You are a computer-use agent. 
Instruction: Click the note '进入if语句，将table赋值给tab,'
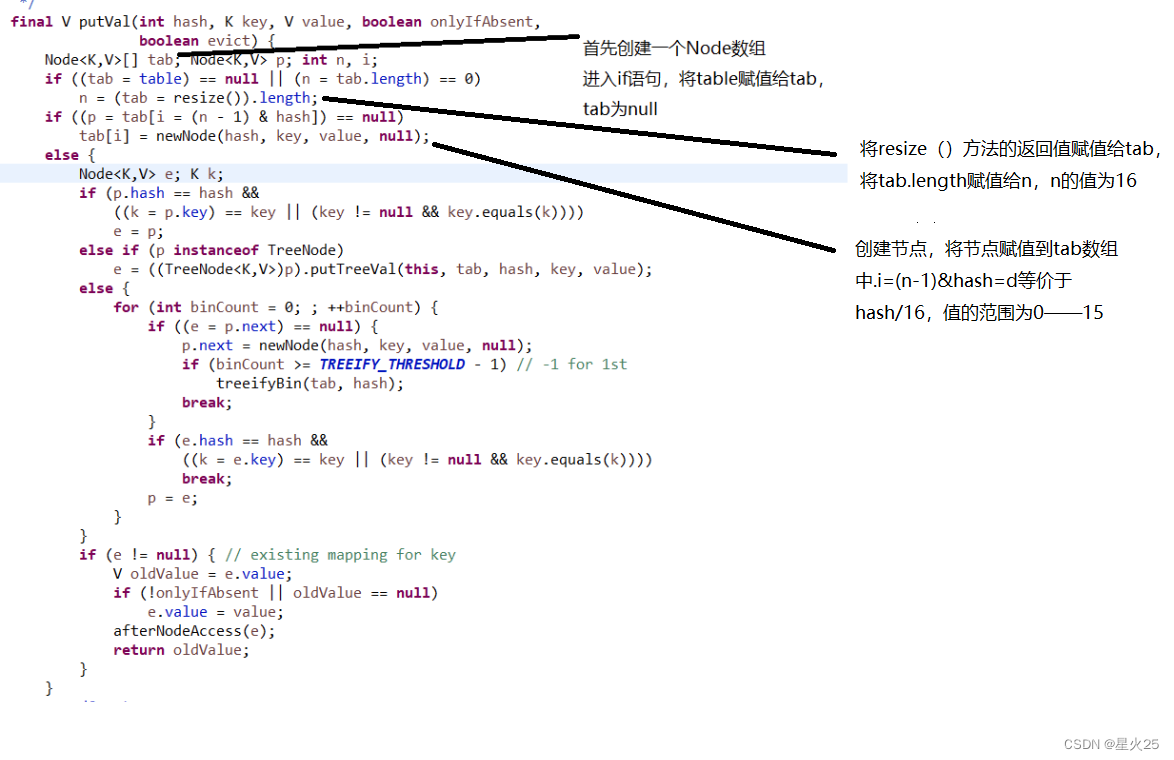pos(704,79)
